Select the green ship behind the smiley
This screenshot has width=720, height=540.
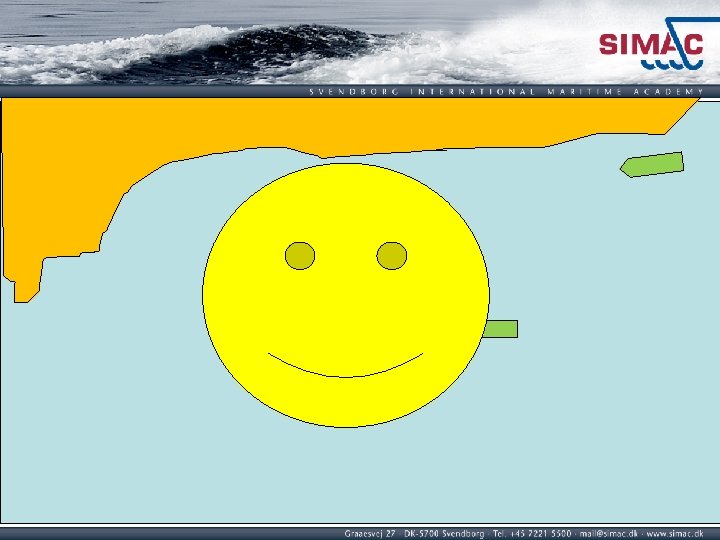(x=501, y=329)
